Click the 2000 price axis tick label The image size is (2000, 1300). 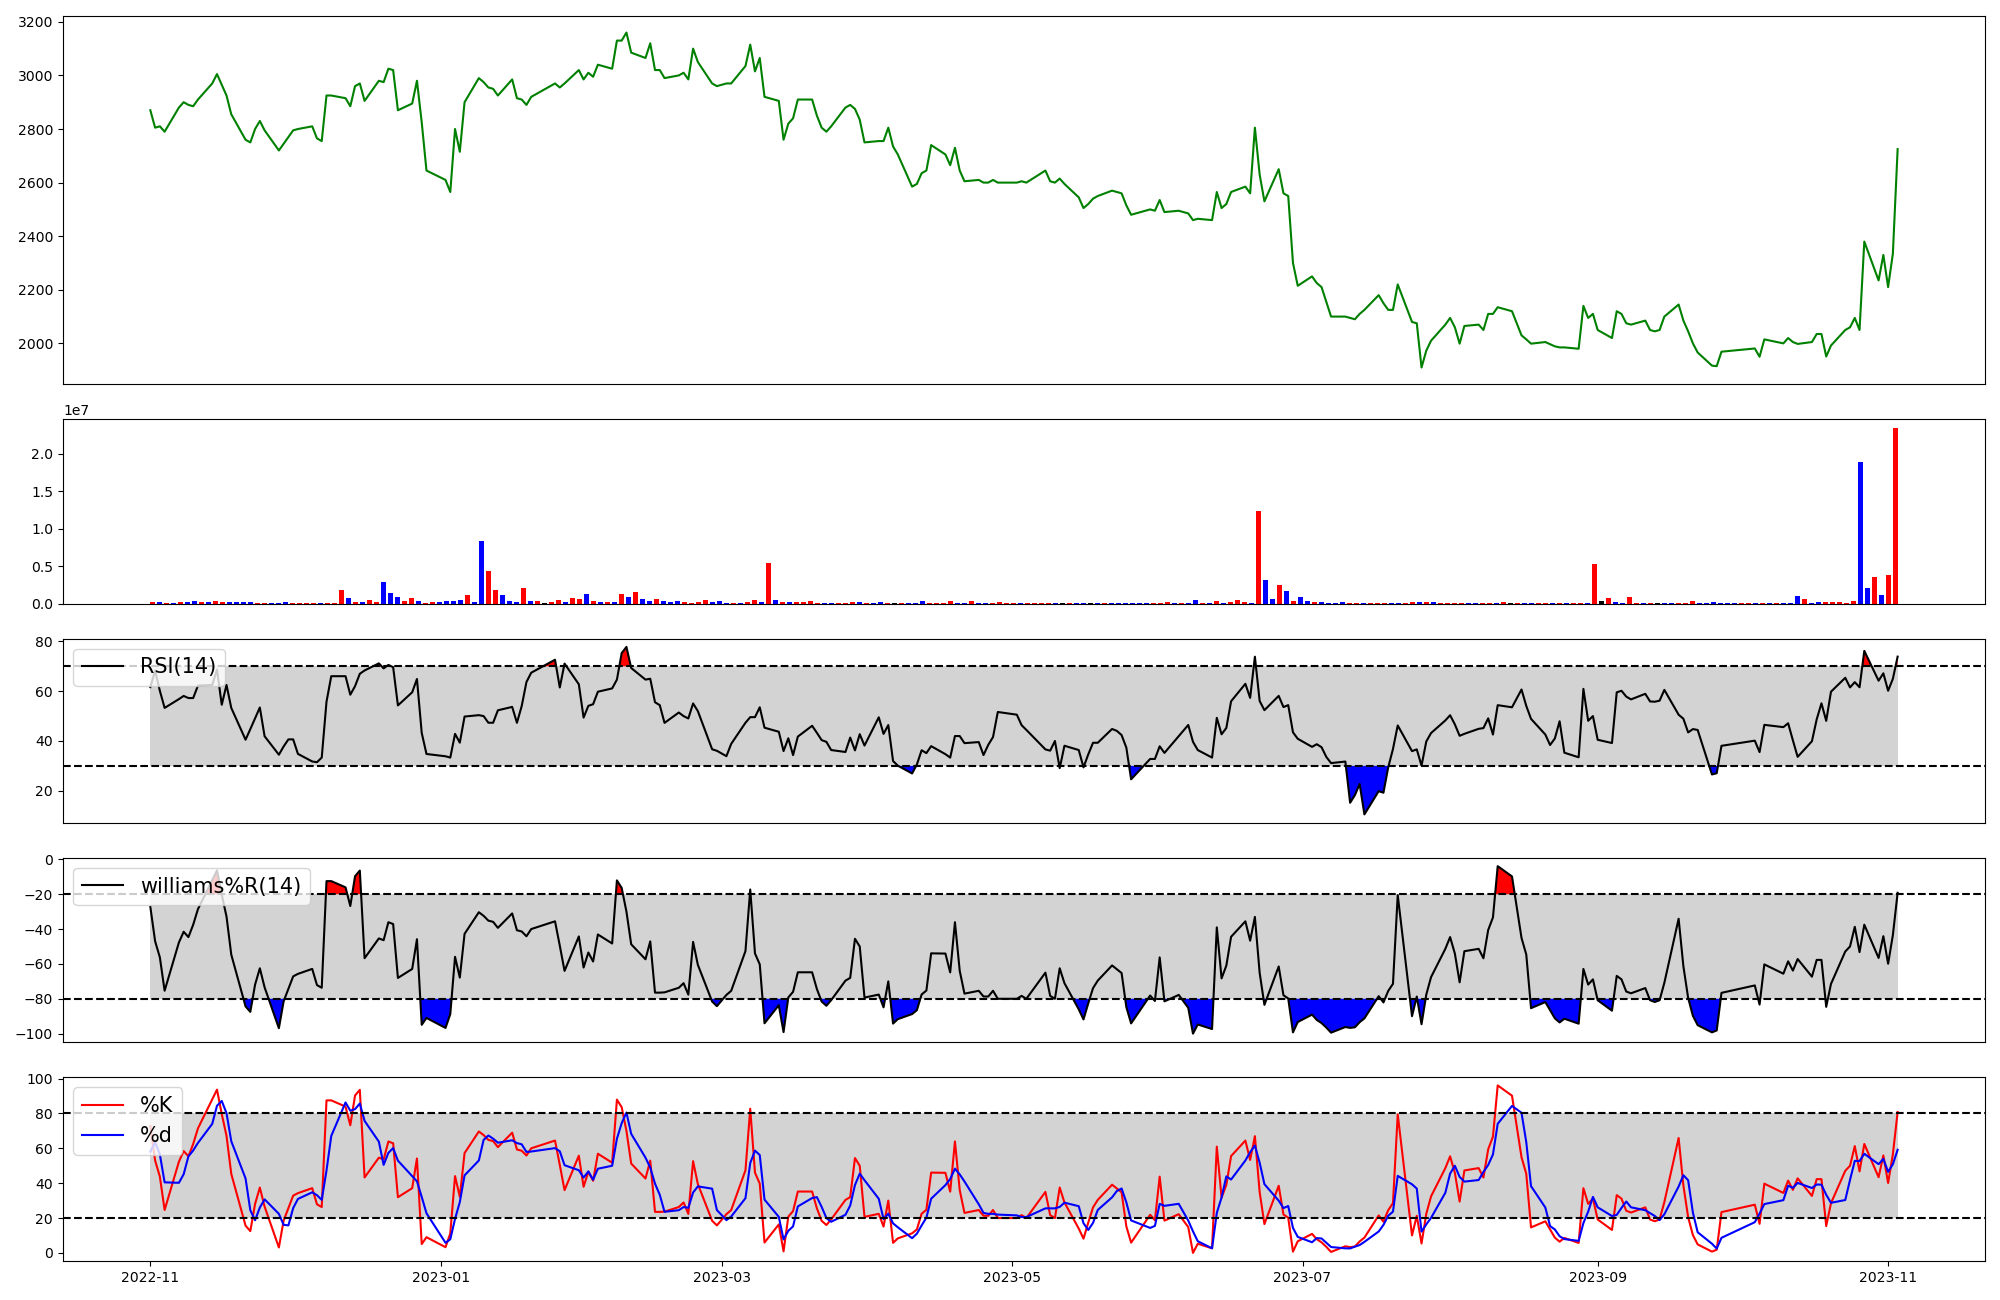click(x=35, y=344)
